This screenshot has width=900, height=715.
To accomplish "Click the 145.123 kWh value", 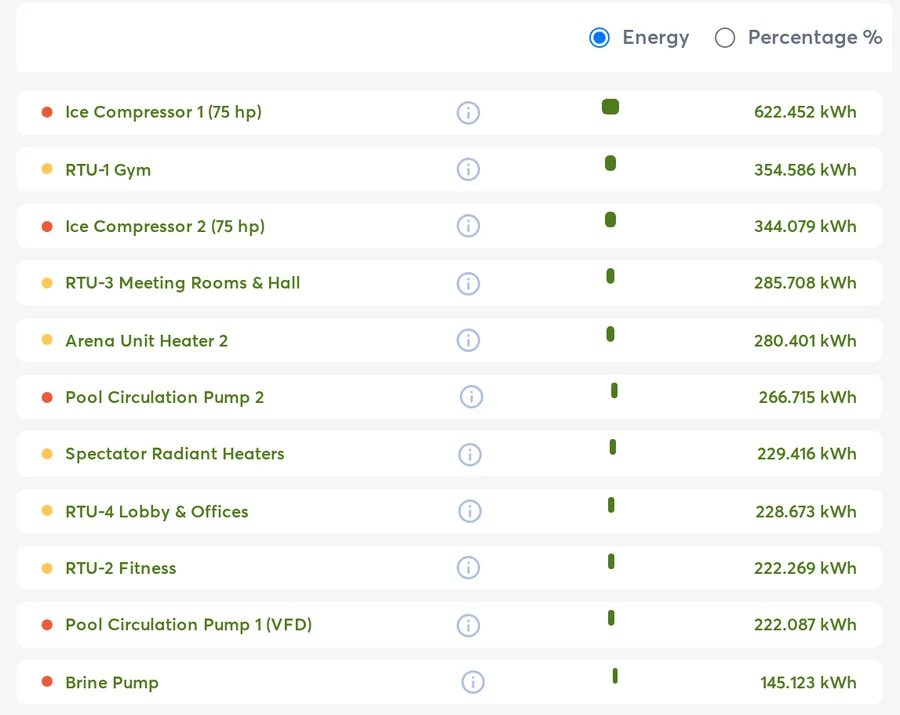I will [808, 682].
